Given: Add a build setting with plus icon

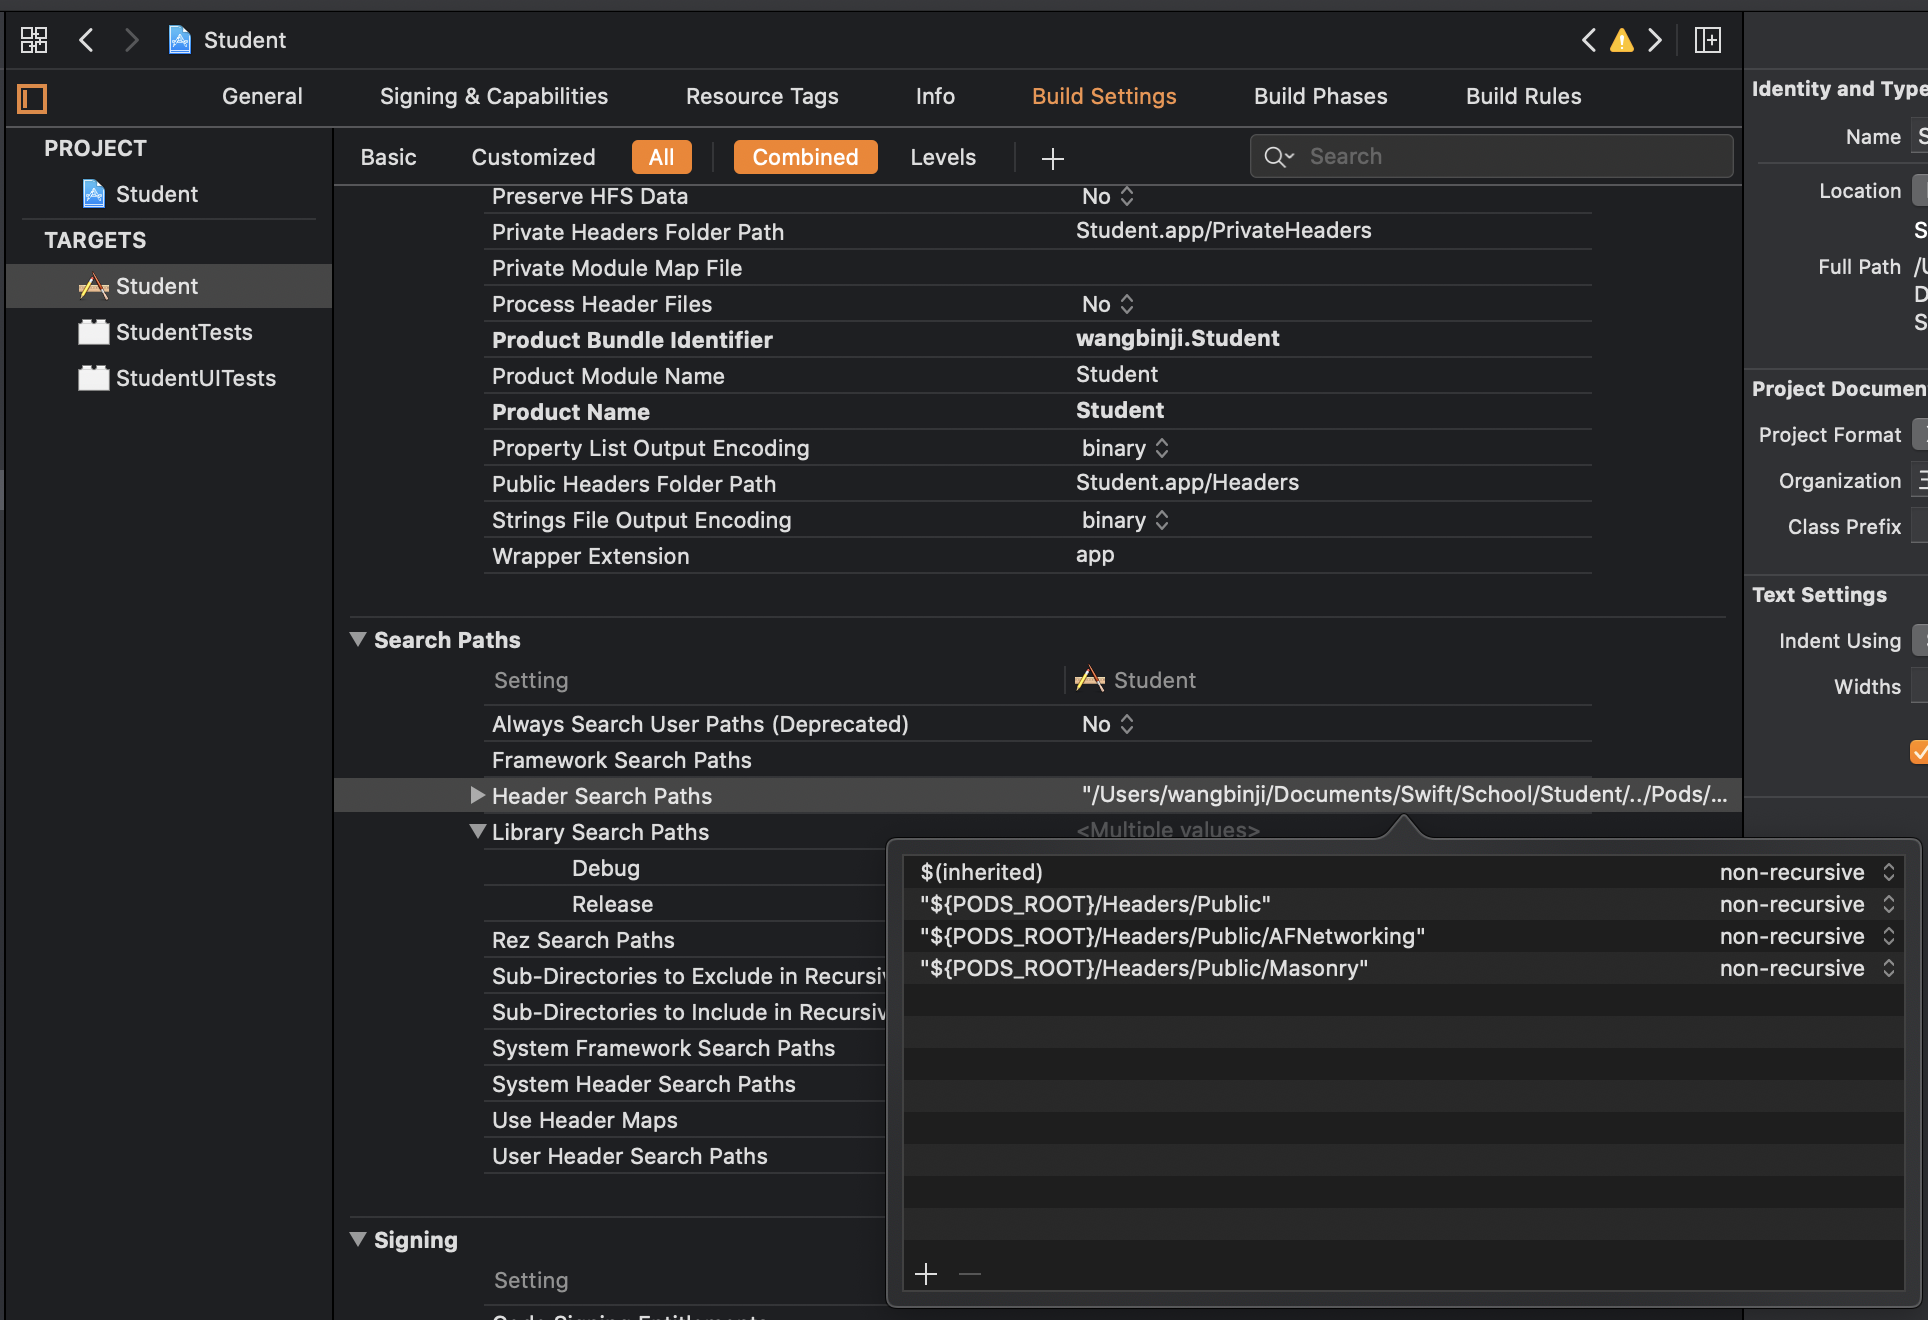Looking at the screenshot, I should pos(1052,158).
